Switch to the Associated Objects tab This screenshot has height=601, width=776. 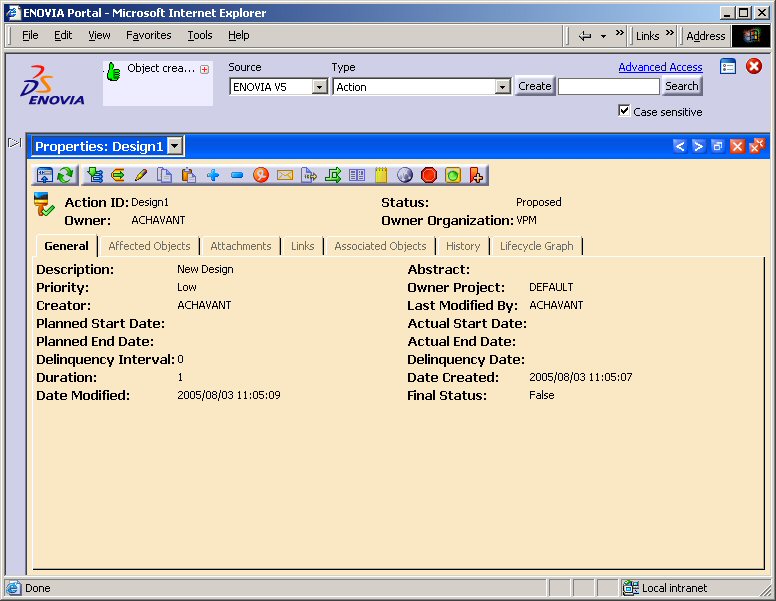380,246
